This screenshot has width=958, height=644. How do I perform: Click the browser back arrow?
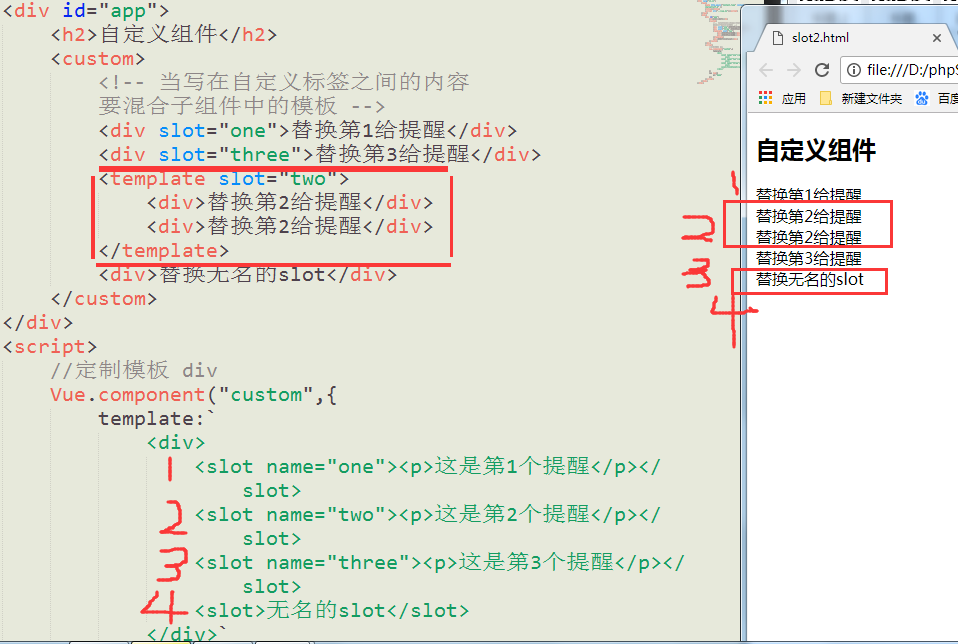766,70
